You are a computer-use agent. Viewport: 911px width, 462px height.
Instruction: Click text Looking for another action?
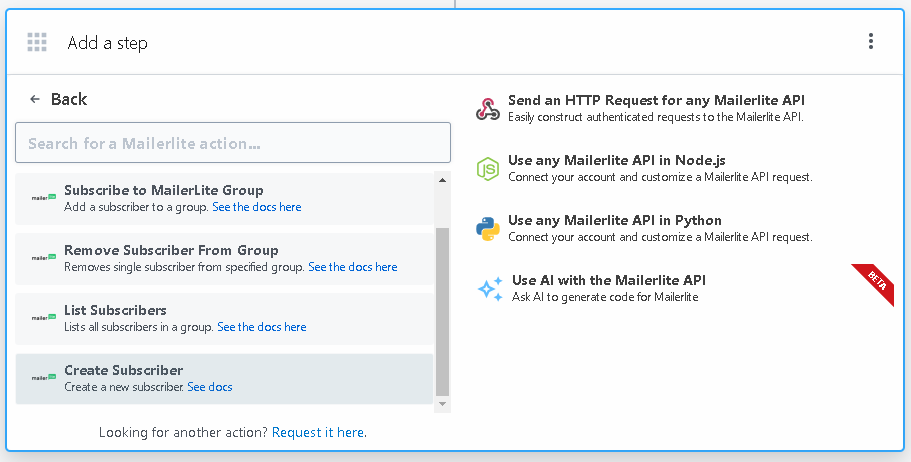point(183,432)
